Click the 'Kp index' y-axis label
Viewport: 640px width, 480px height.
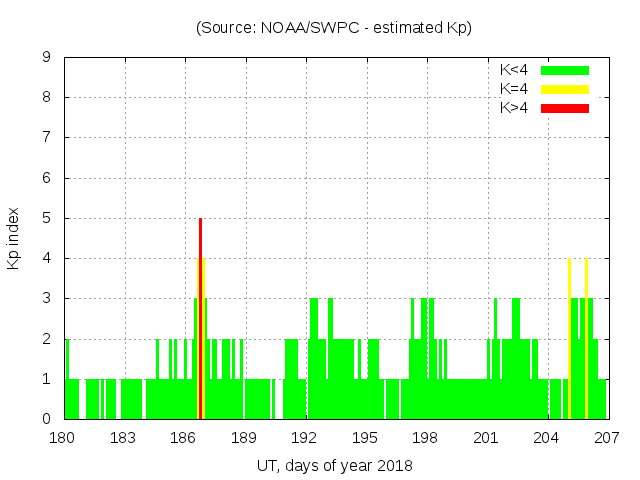coord(14,238)
